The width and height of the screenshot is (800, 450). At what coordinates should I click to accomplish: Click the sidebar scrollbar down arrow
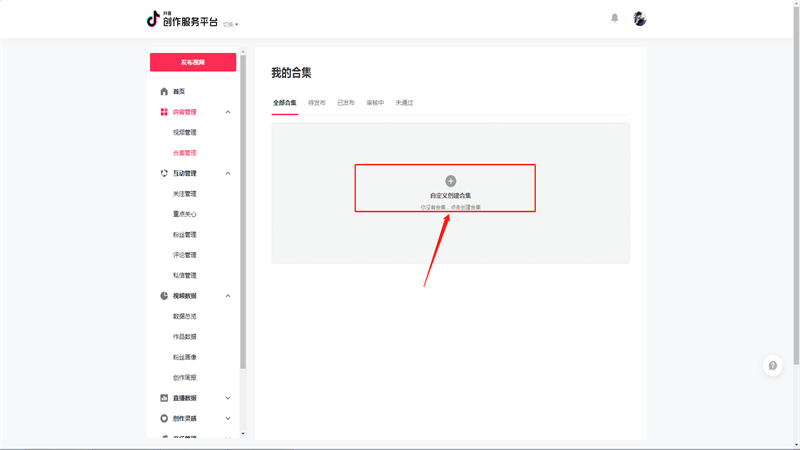pos(243,434)
